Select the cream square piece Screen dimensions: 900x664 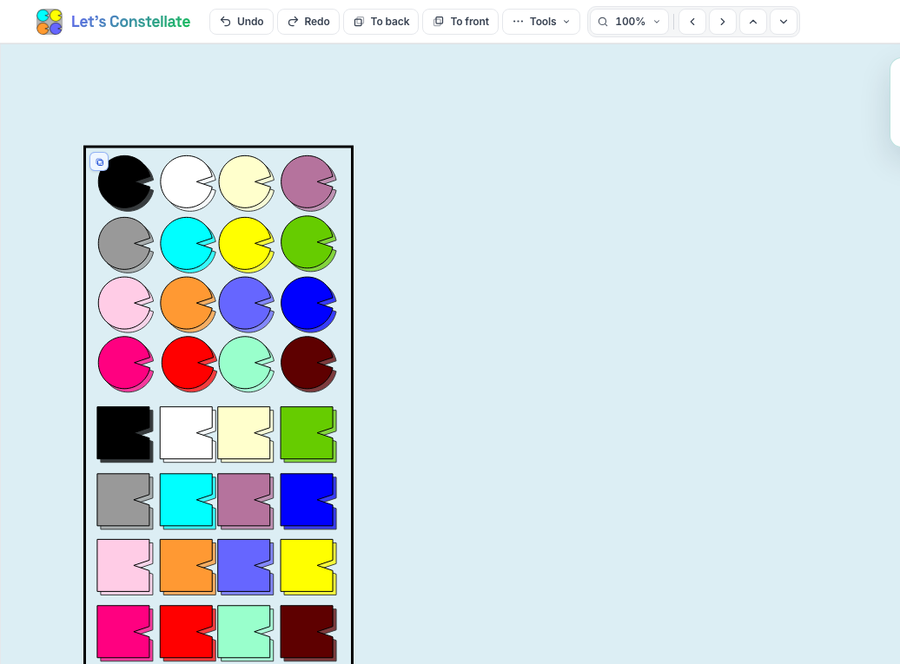(x=246, y=434)
